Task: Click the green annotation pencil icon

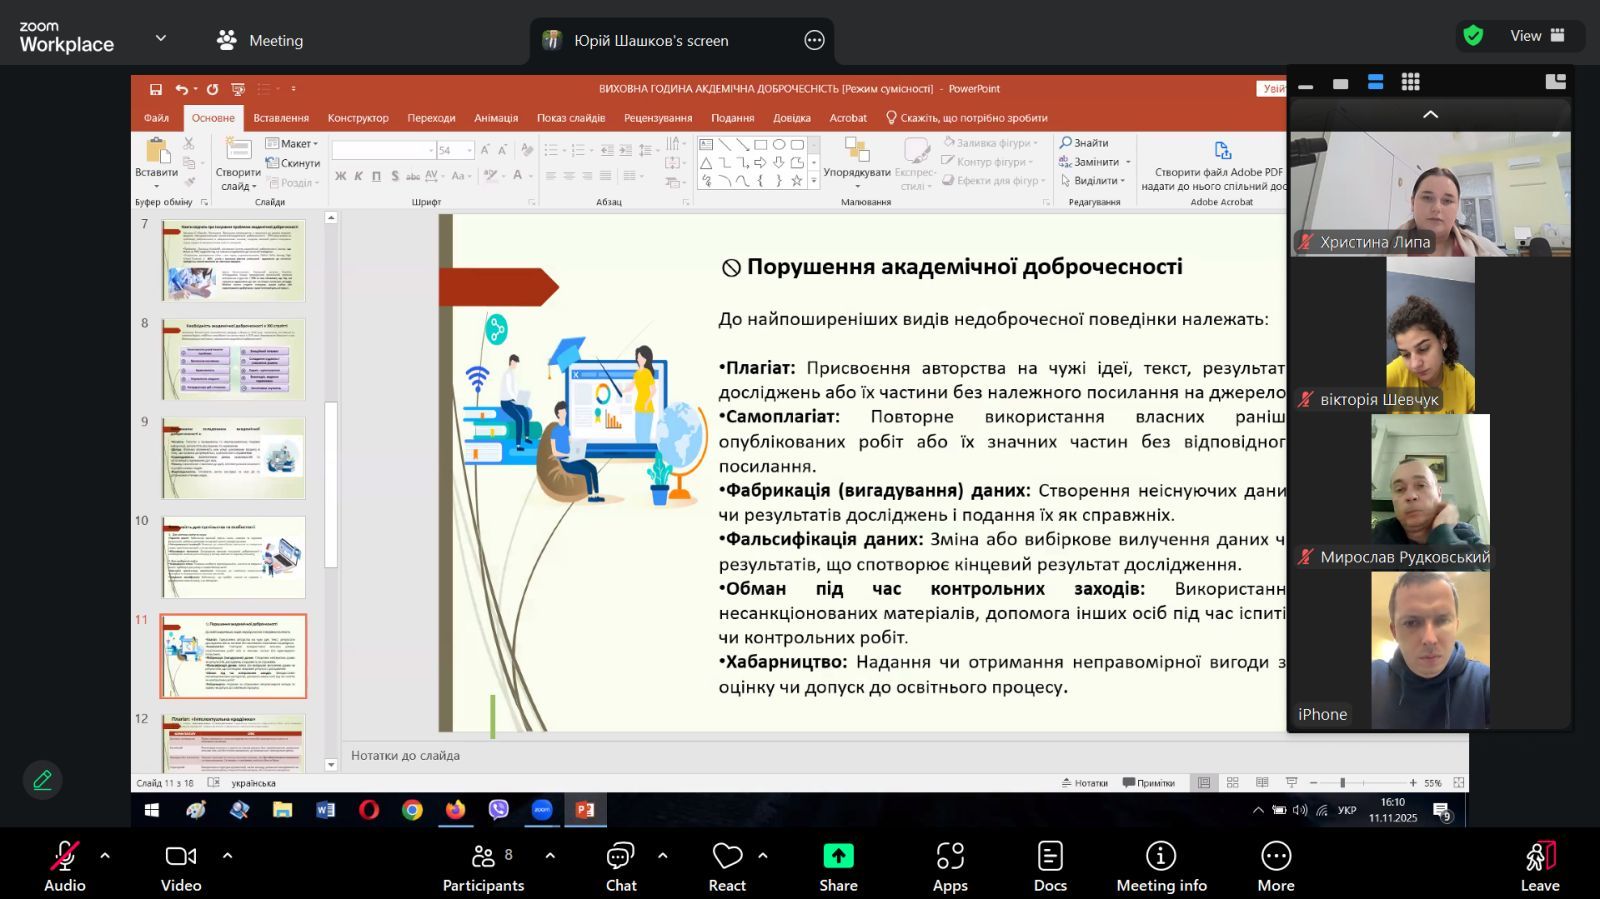Action: coord(42,780)
